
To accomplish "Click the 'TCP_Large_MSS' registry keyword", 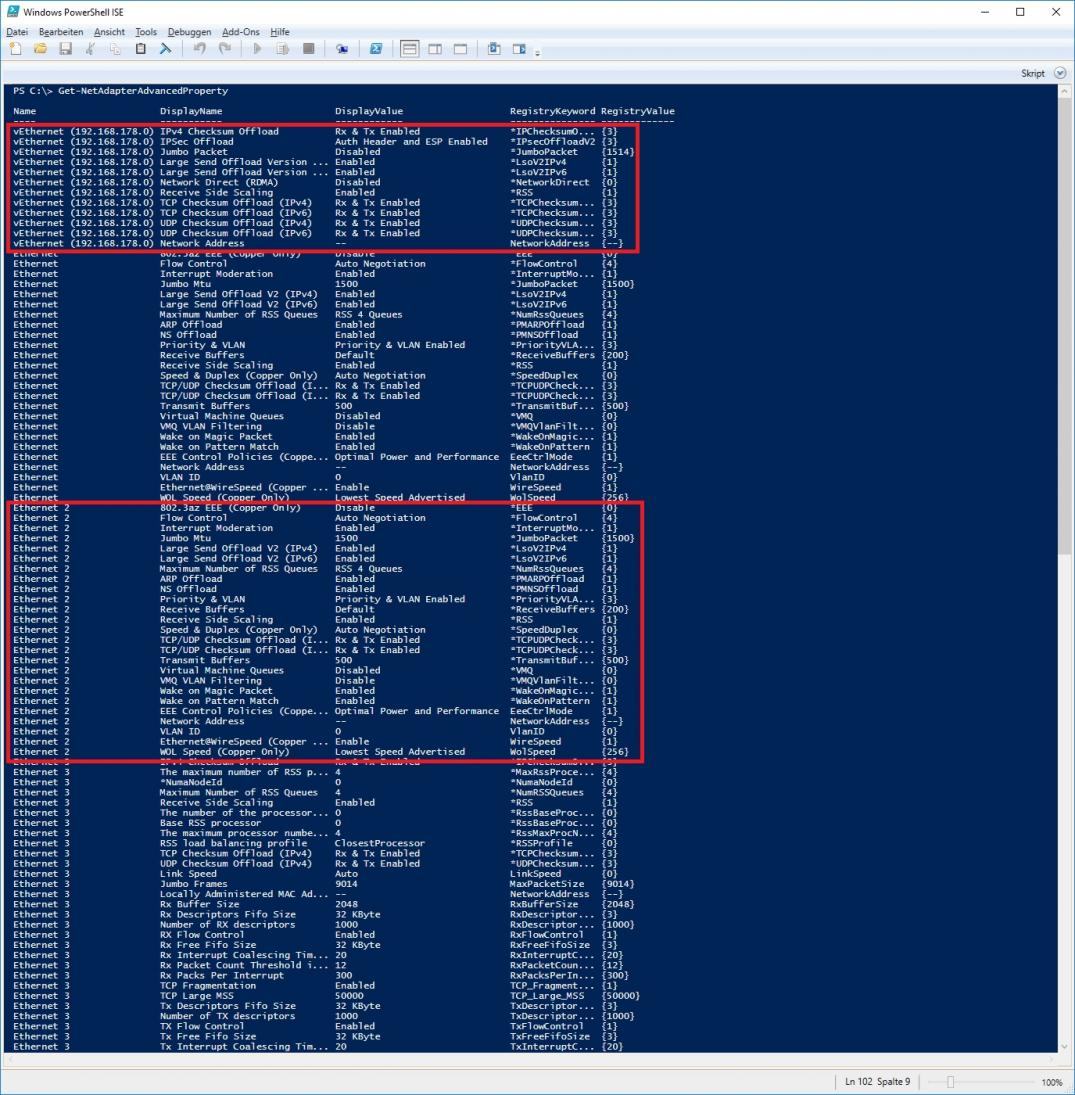I will pyautogui.click(x=547, y=996).
